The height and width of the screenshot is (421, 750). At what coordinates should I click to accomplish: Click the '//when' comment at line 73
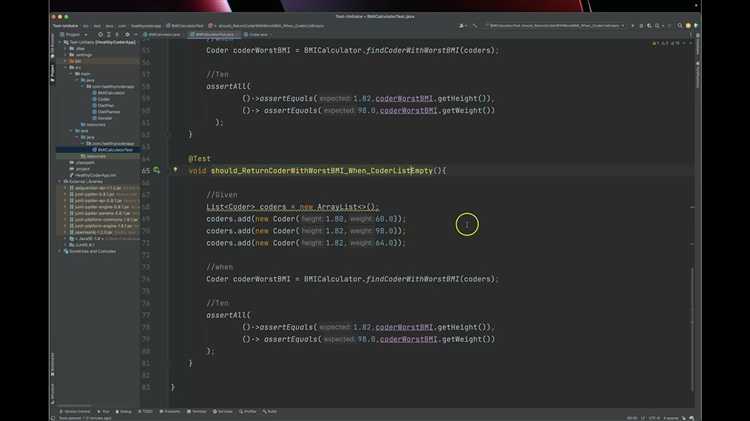220,267
